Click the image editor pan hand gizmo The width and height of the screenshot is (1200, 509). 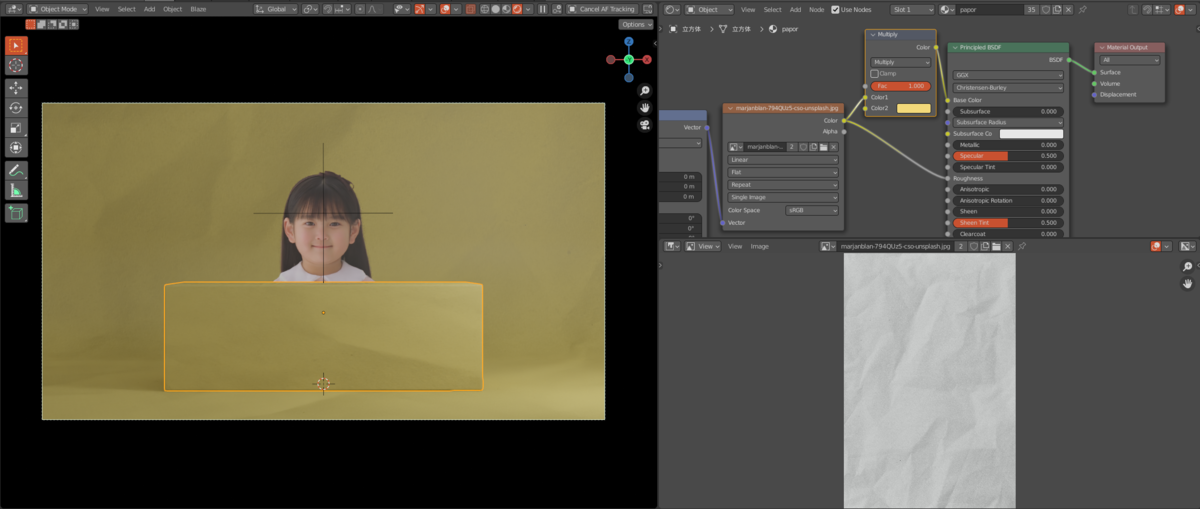click(1187, 284)
